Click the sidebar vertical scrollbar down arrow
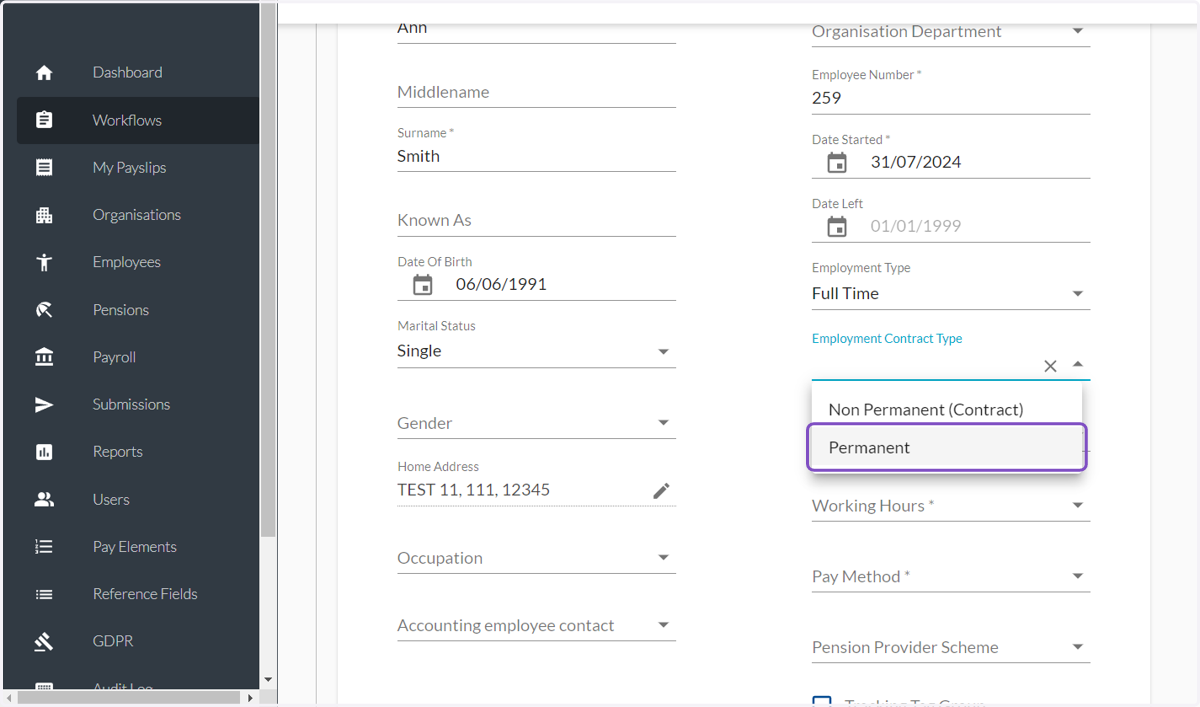 point(268,680)
